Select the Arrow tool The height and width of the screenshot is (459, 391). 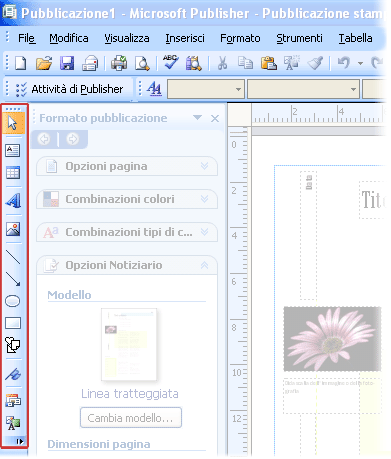13,279
